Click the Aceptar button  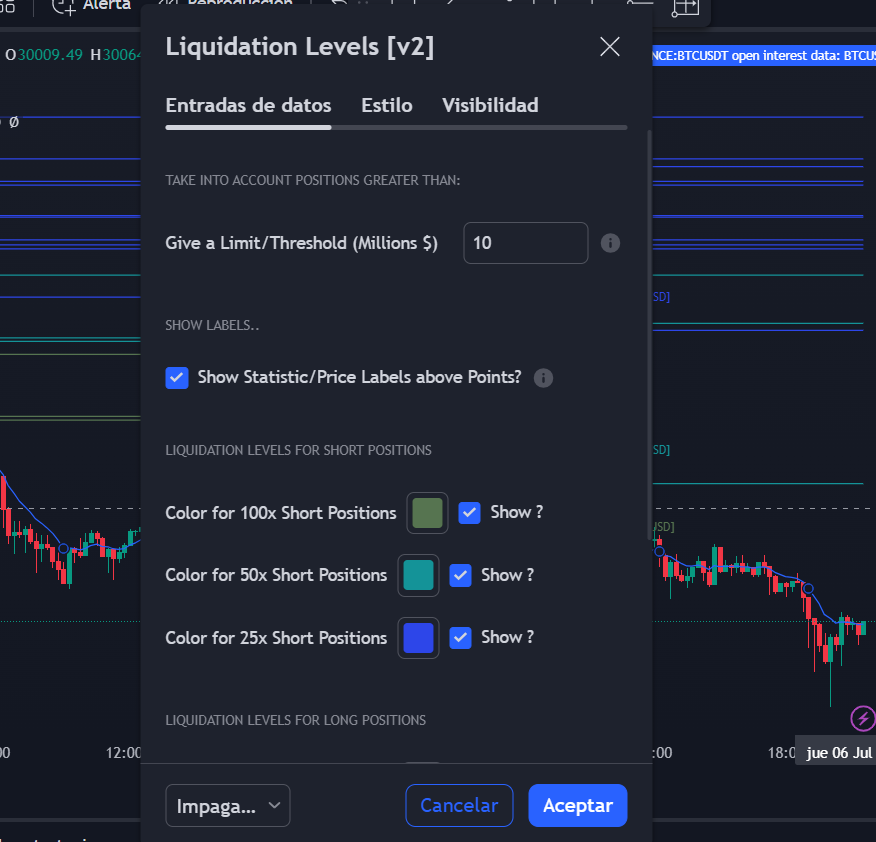(577, 805)
